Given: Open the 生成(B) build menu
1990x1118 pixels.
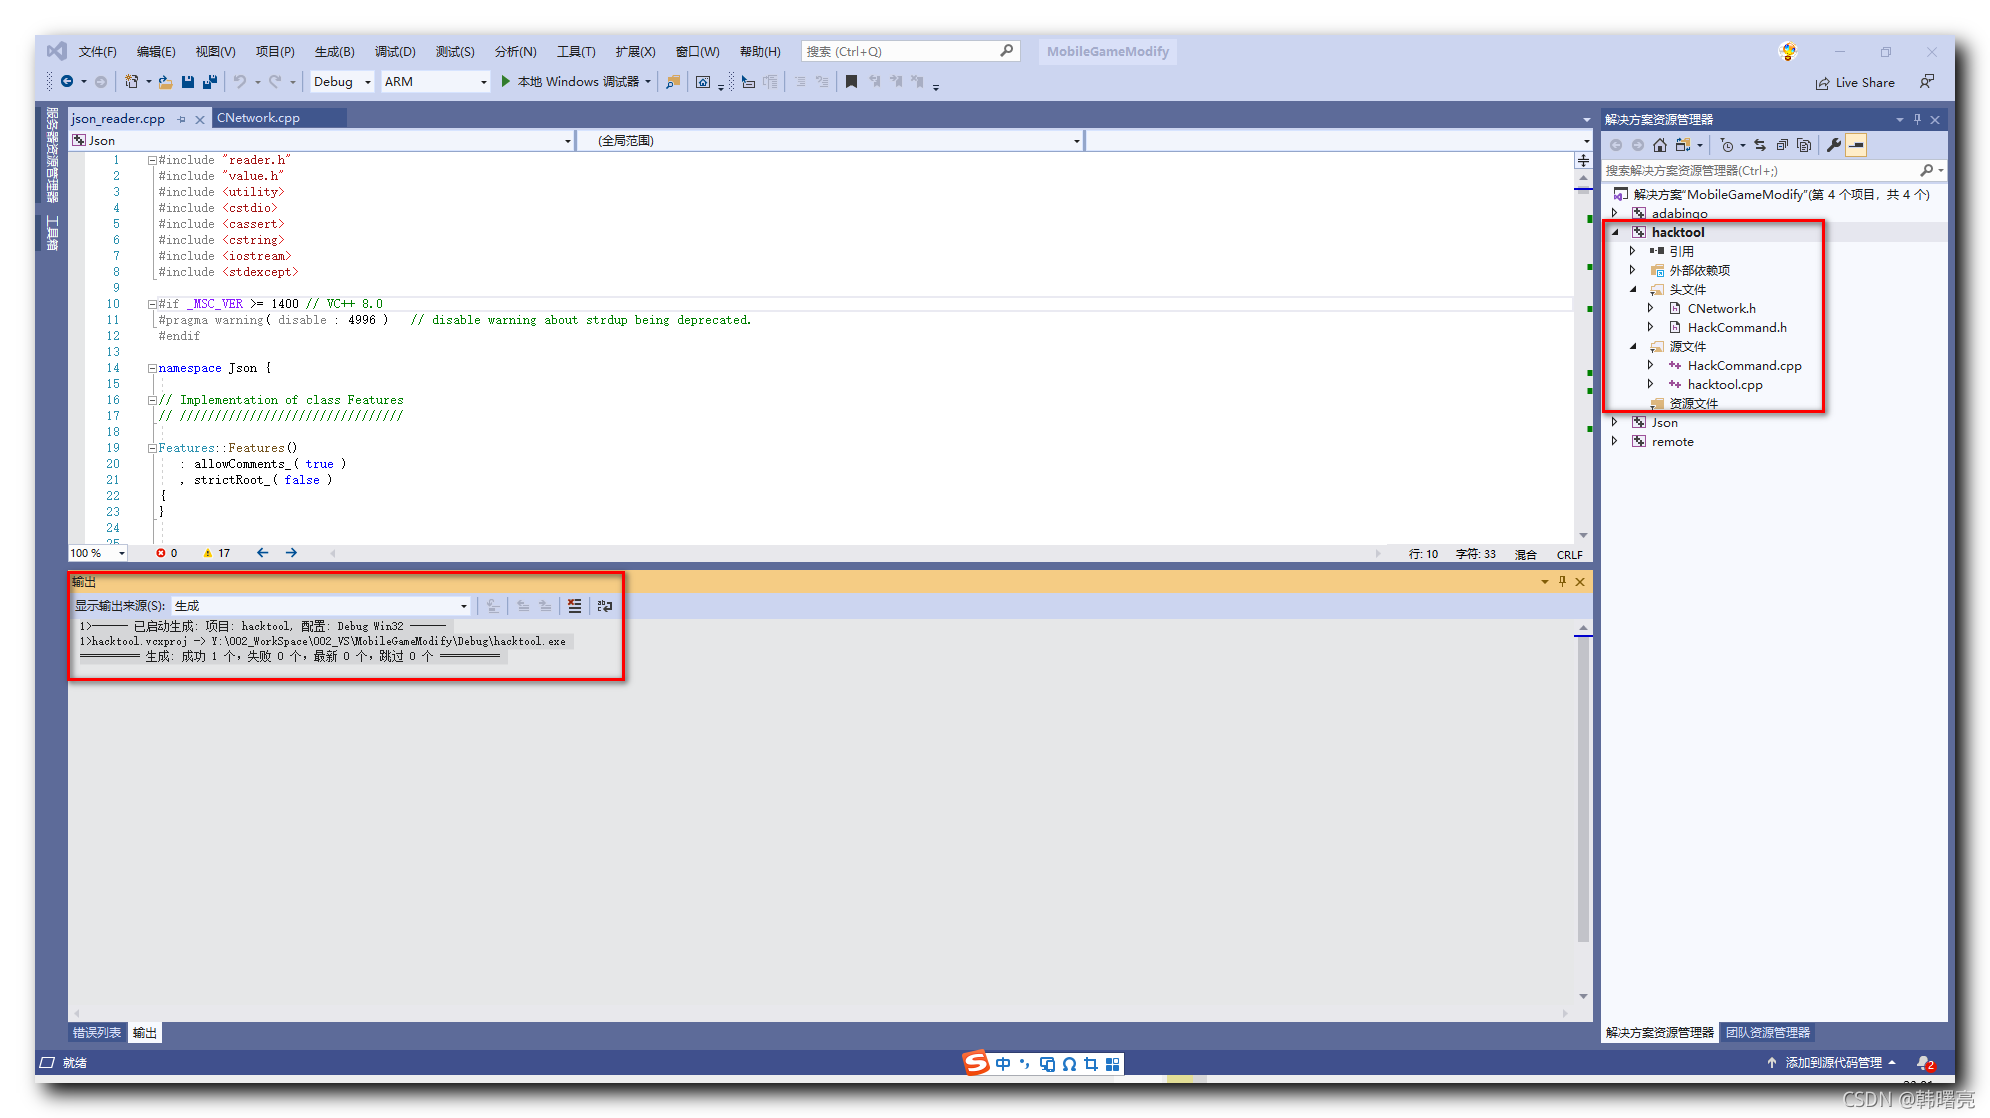Looking at the screenshot, I should pos(334,52).
